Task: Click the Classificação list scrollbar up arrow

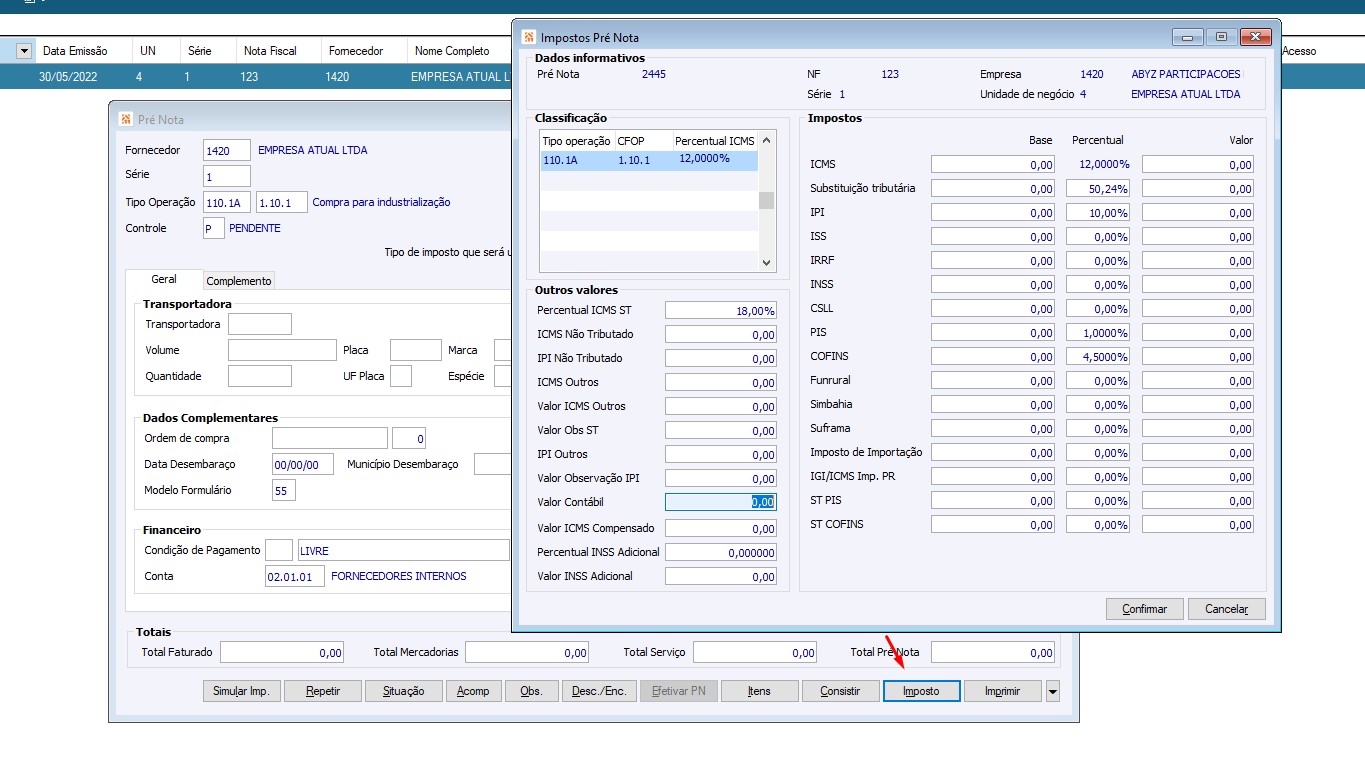Action: pyautogui.click(x=767, y=141)
